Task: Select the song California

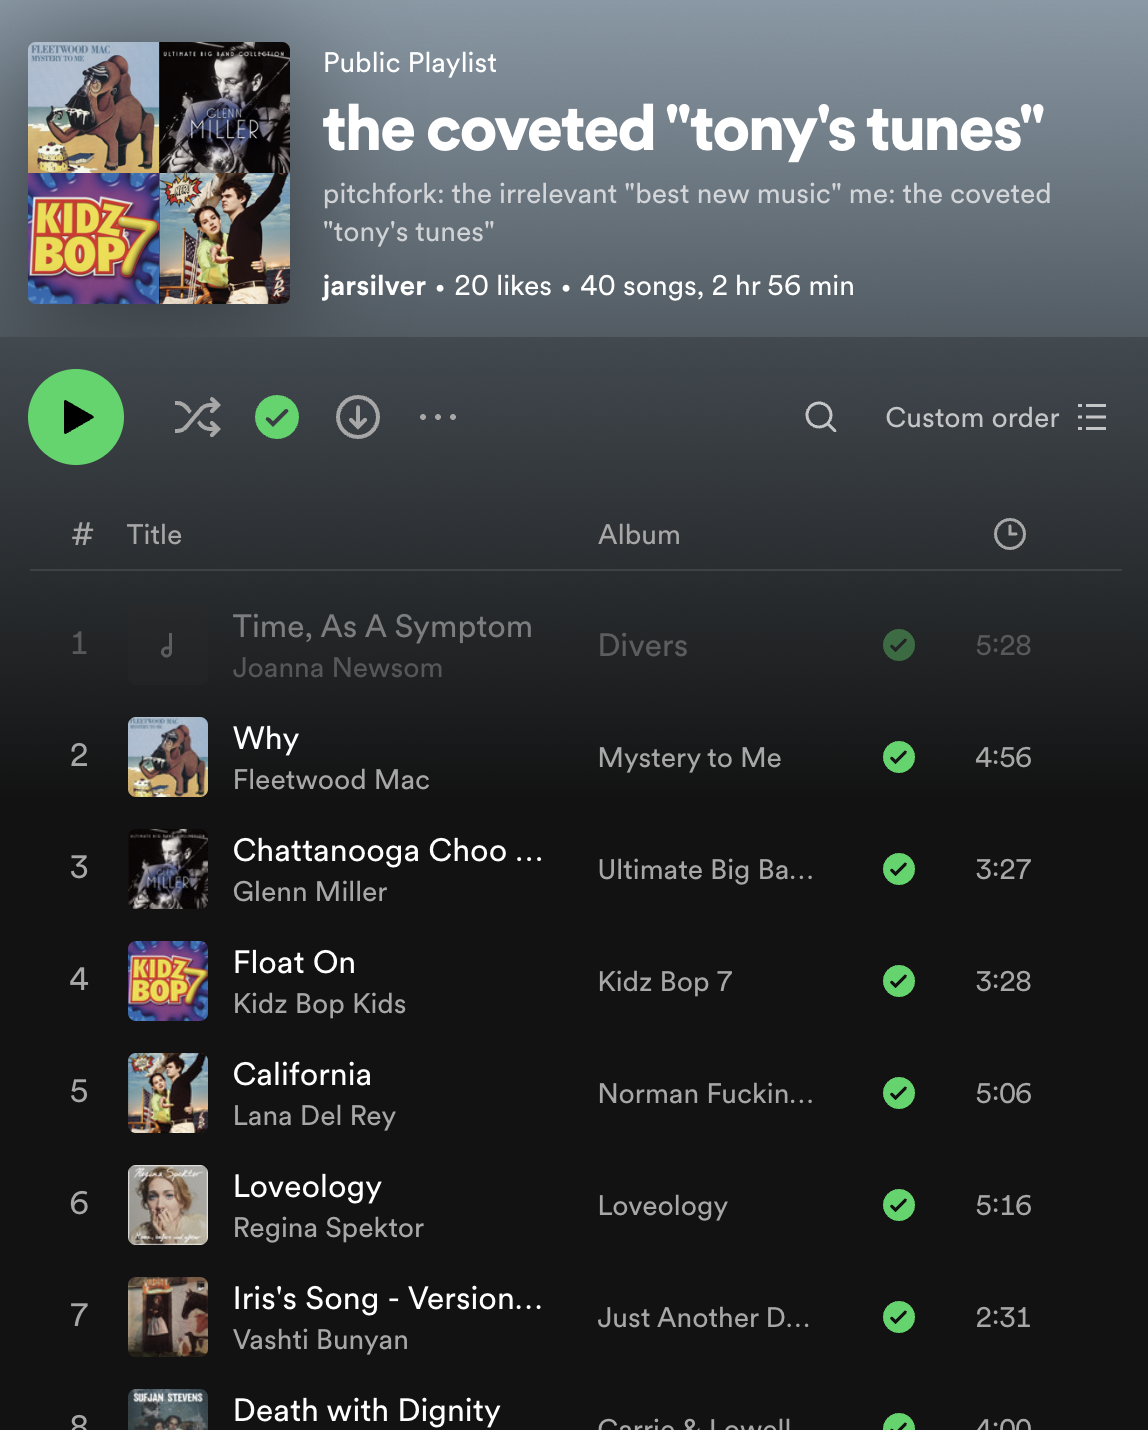Action: click(302, 1074)
